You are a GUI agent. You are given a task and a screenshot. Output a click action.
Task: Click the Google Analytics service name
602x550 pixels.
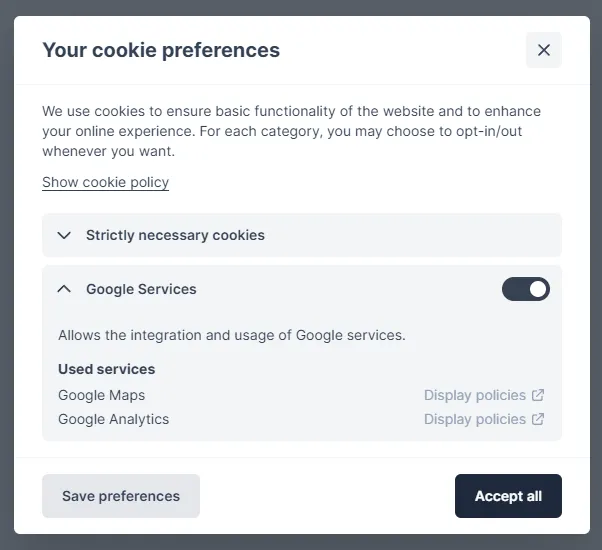tap(113, 419)
